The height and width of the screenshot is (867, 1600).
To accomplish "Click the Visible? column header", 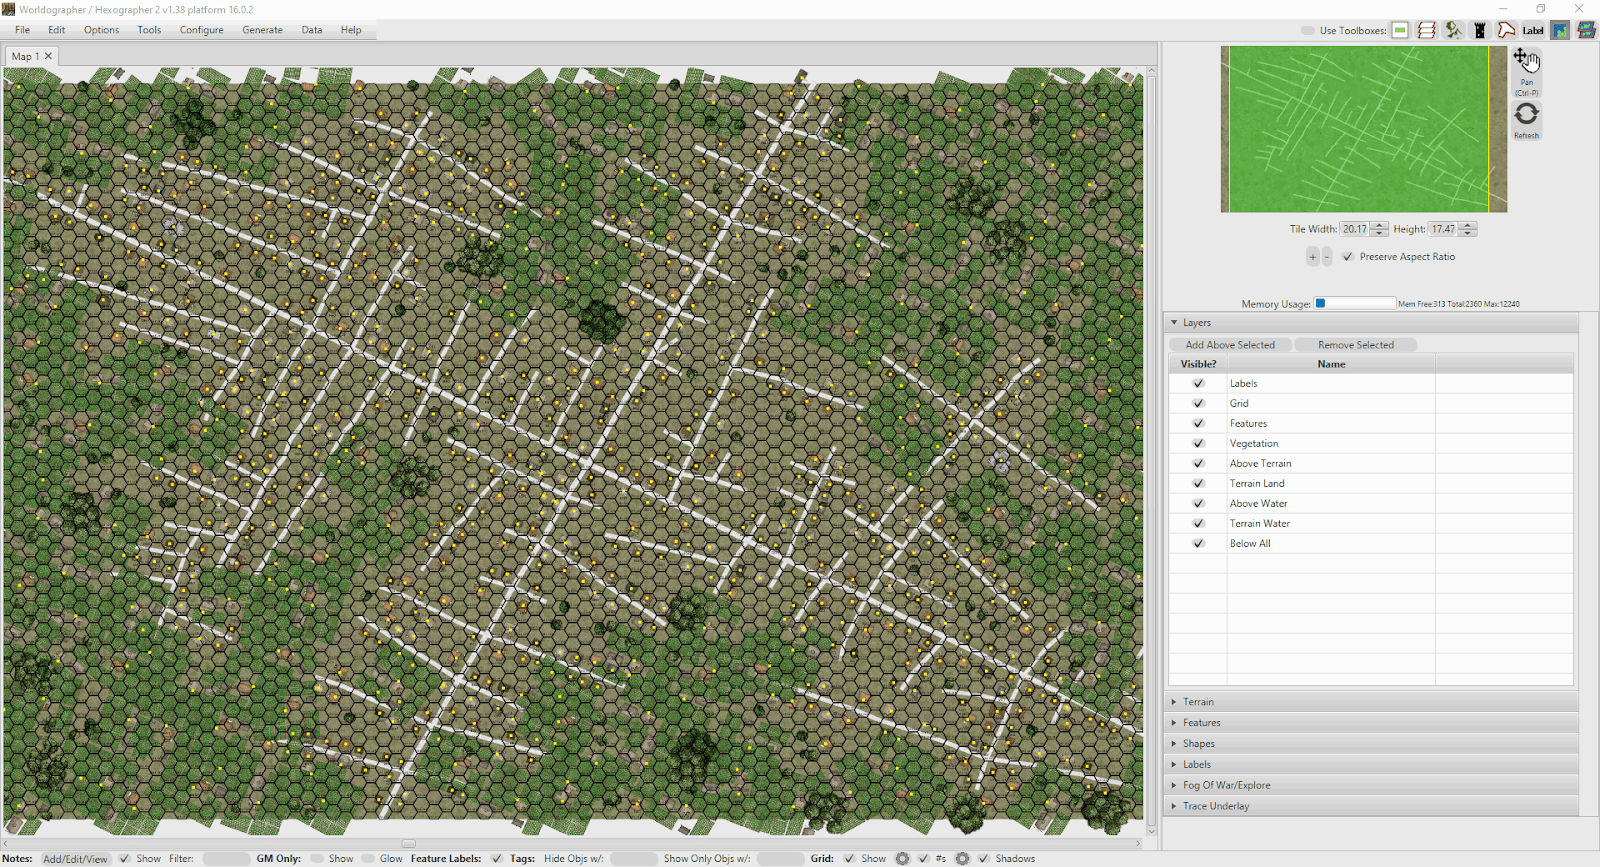I will click(1198, 364).
